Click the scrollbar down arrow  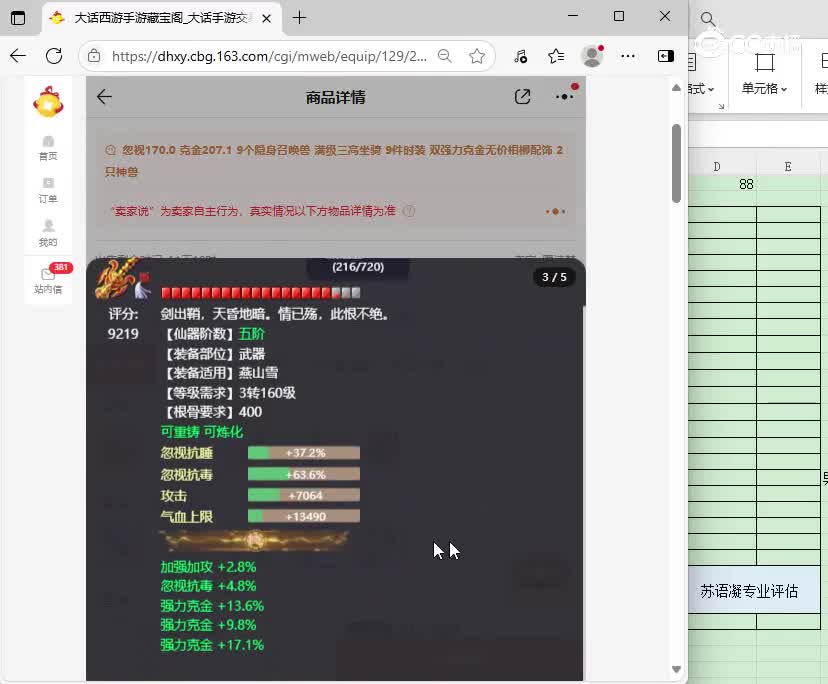click(676, 669)
